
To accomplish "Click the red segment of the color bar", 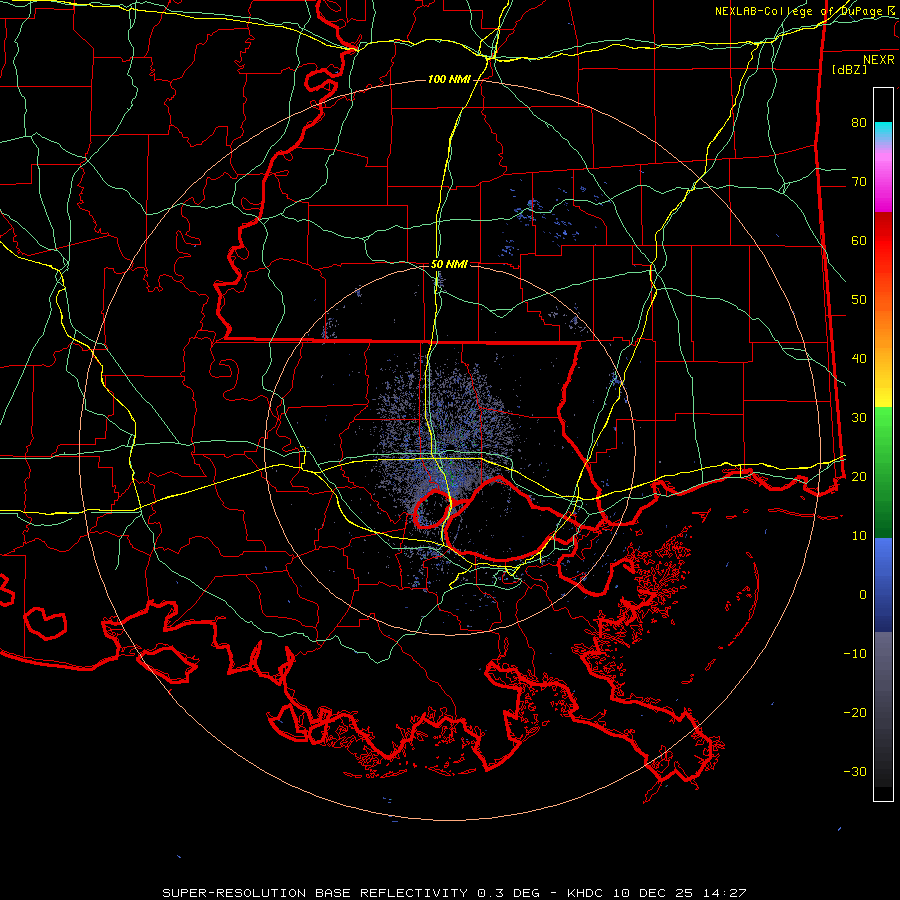I will 883,241.
